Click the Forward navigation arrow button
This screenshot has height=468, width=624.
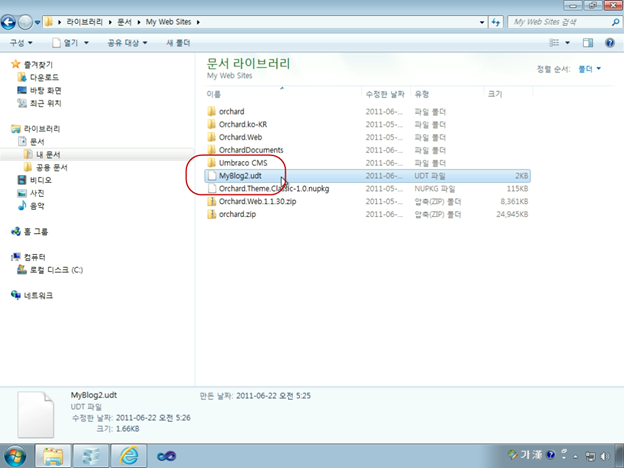(x=25, y=22)
